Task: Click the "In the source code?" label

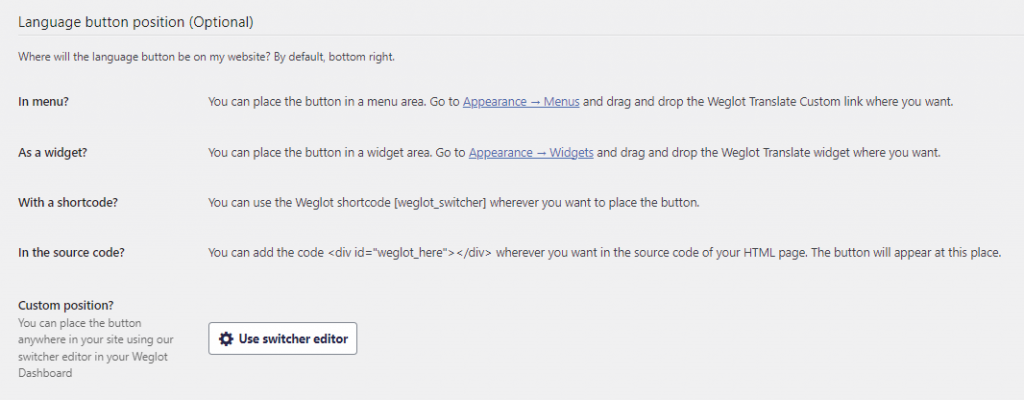Action: coord(74,252)
